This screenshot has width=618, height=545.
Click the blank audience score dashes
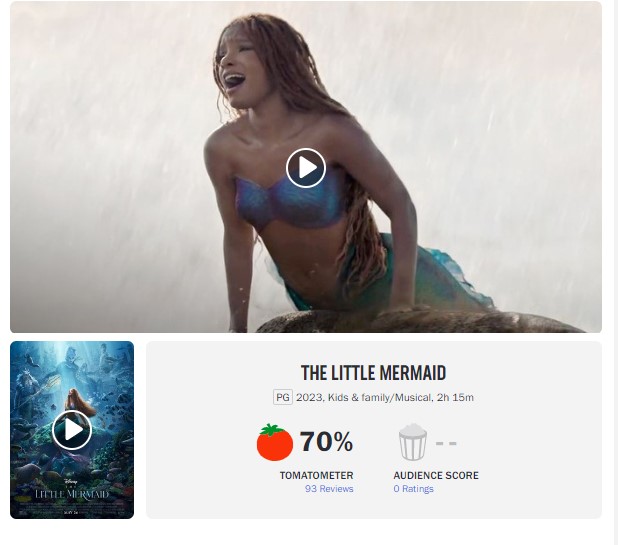click(x=446, y=443)
